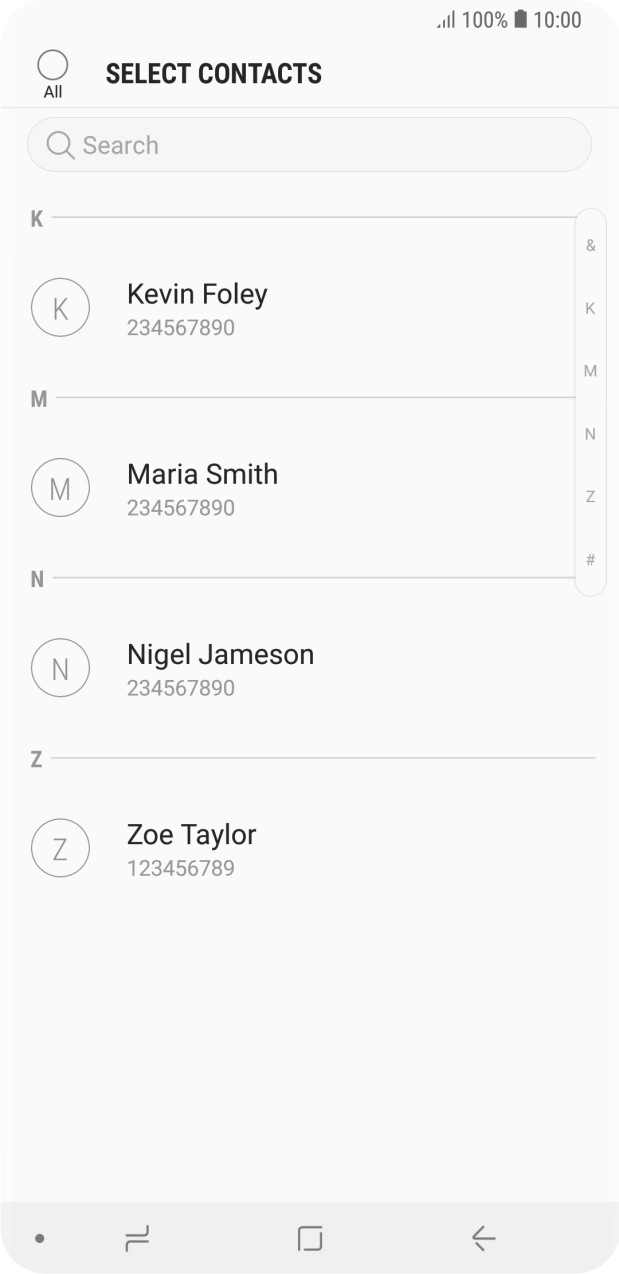619x1274 pixels.
Task: Pick the Zoe Taylor contact name
Action: (x=191, y=834)
